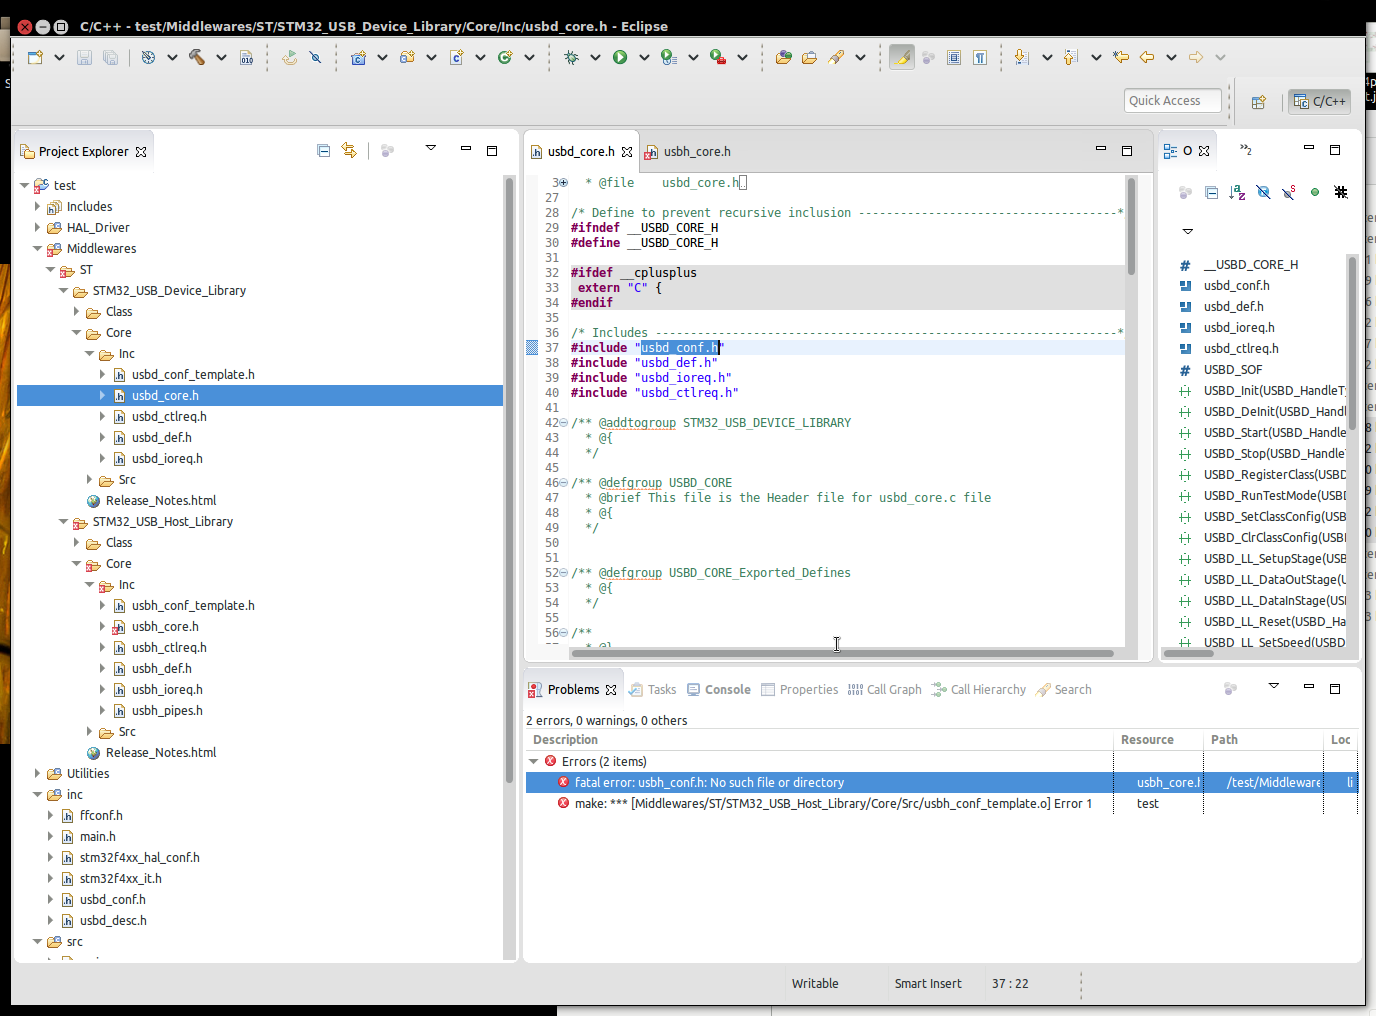The height and width of the screenshot is (1016, 1376).
Task: Click the editor horizontal scrollbar
Action: pyautogui.click(x=841, y=654)
